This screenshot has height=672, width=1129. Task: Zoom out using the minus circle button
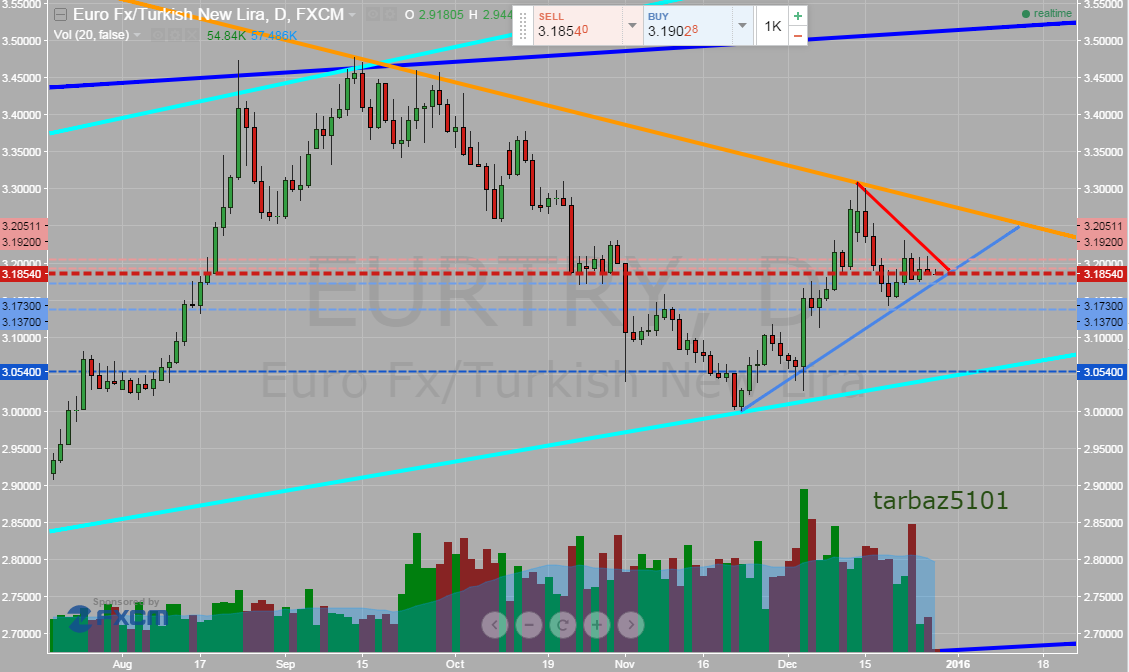coord(529,626)
